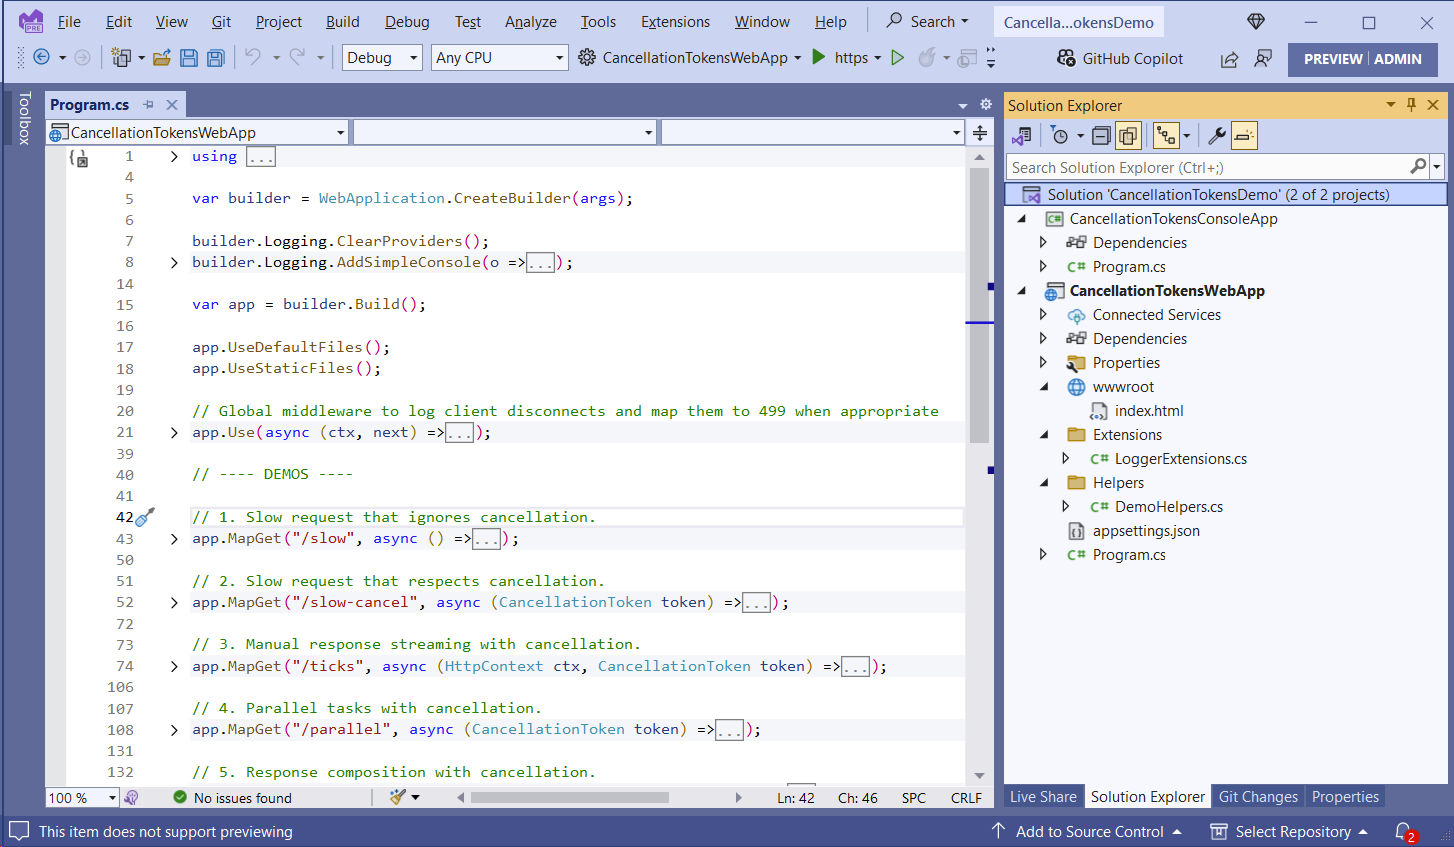Screen dimensions: 1454x847
Task: Expand the wwwroot folder in Solution Explorer
Action: tap(1044, 386)
